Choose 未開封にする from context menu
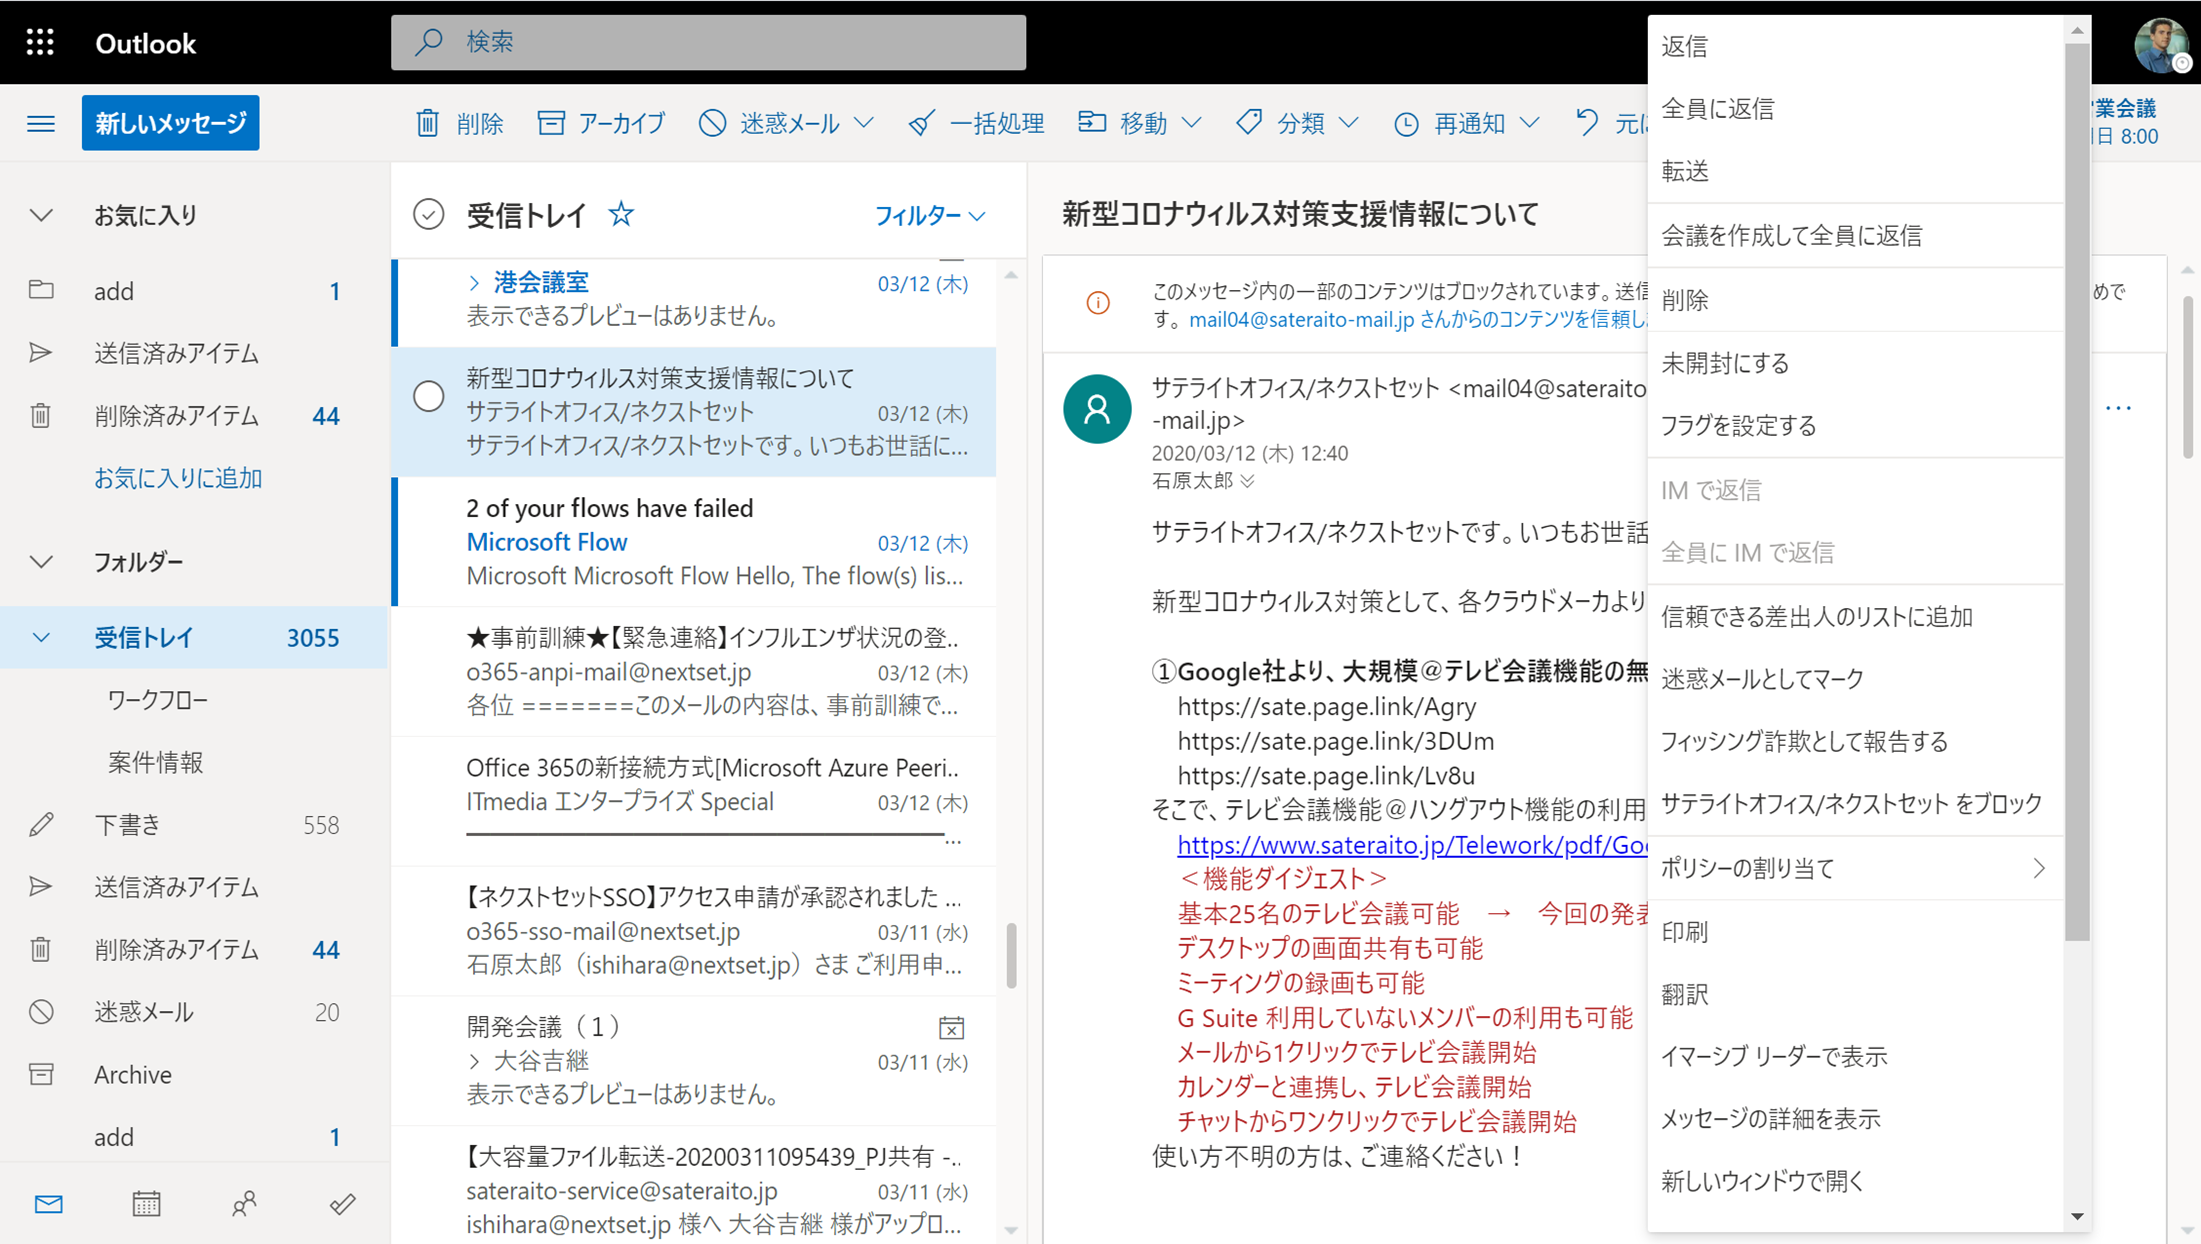This screenshot has width=2201, height=1244. click(x=1855, y=363)
